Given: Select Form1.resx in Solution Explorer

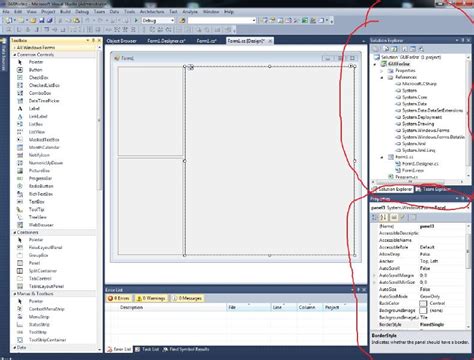Looking at the screenshot, I should [x=413, y=170].
